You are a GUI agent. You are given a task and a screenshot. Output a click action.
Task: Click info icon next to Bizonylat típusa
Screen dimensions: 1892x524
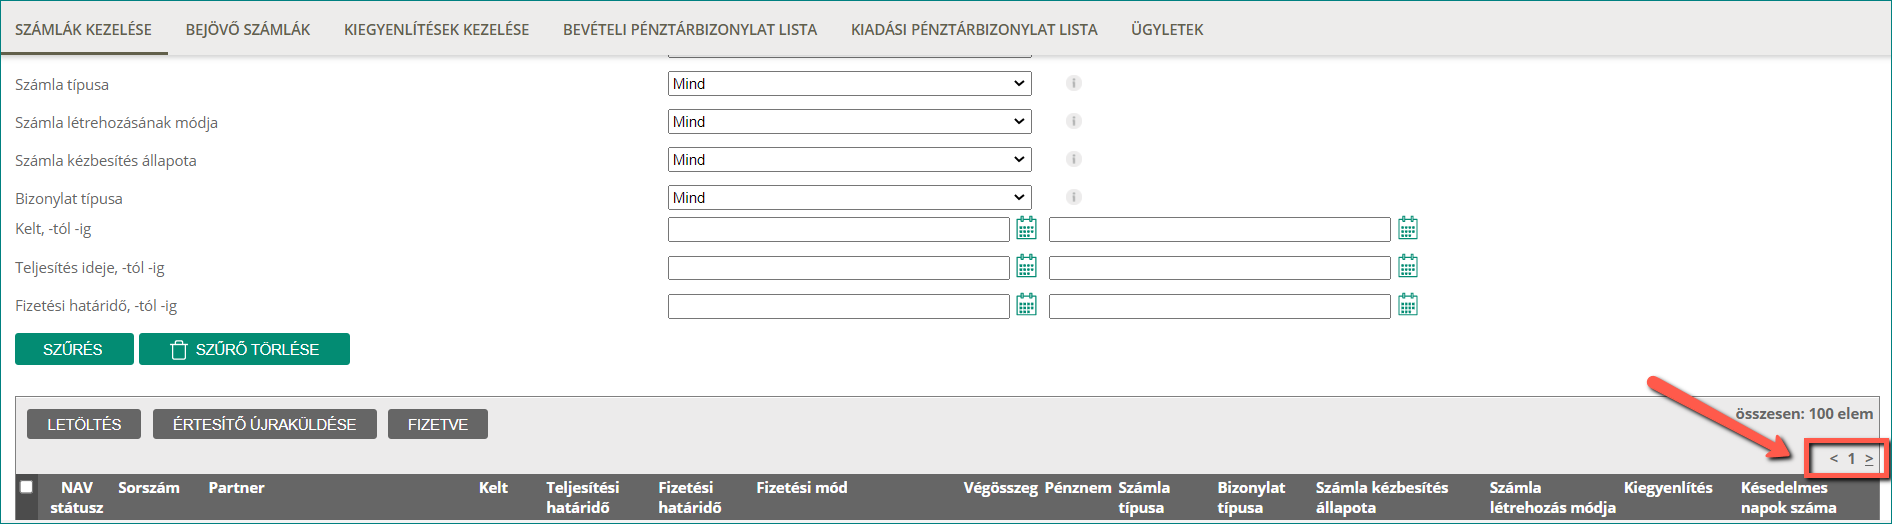click(1074, 197)
